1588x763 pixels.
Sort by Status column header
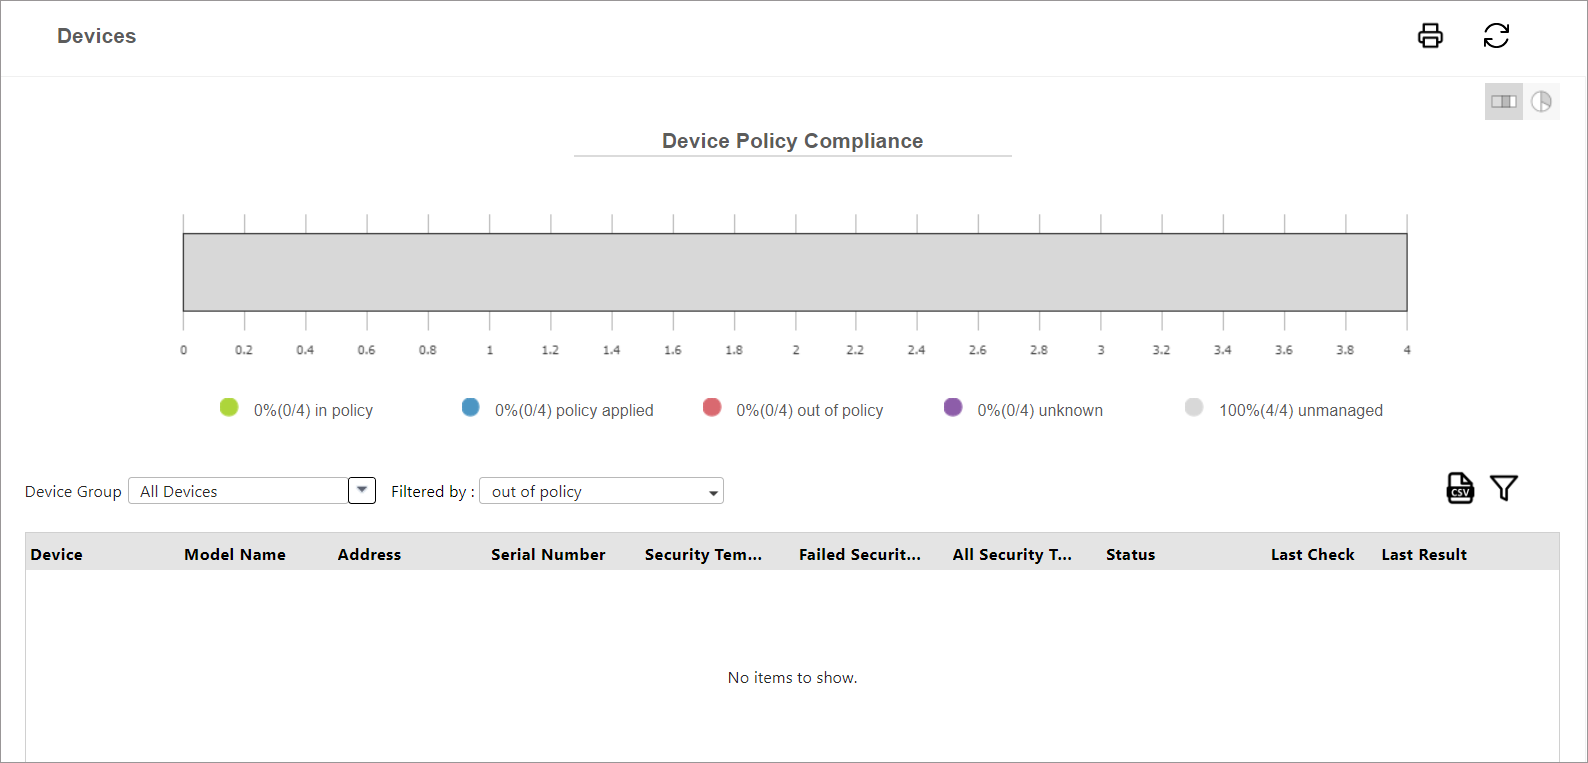pyautogui.click(x=1130, y=555)
